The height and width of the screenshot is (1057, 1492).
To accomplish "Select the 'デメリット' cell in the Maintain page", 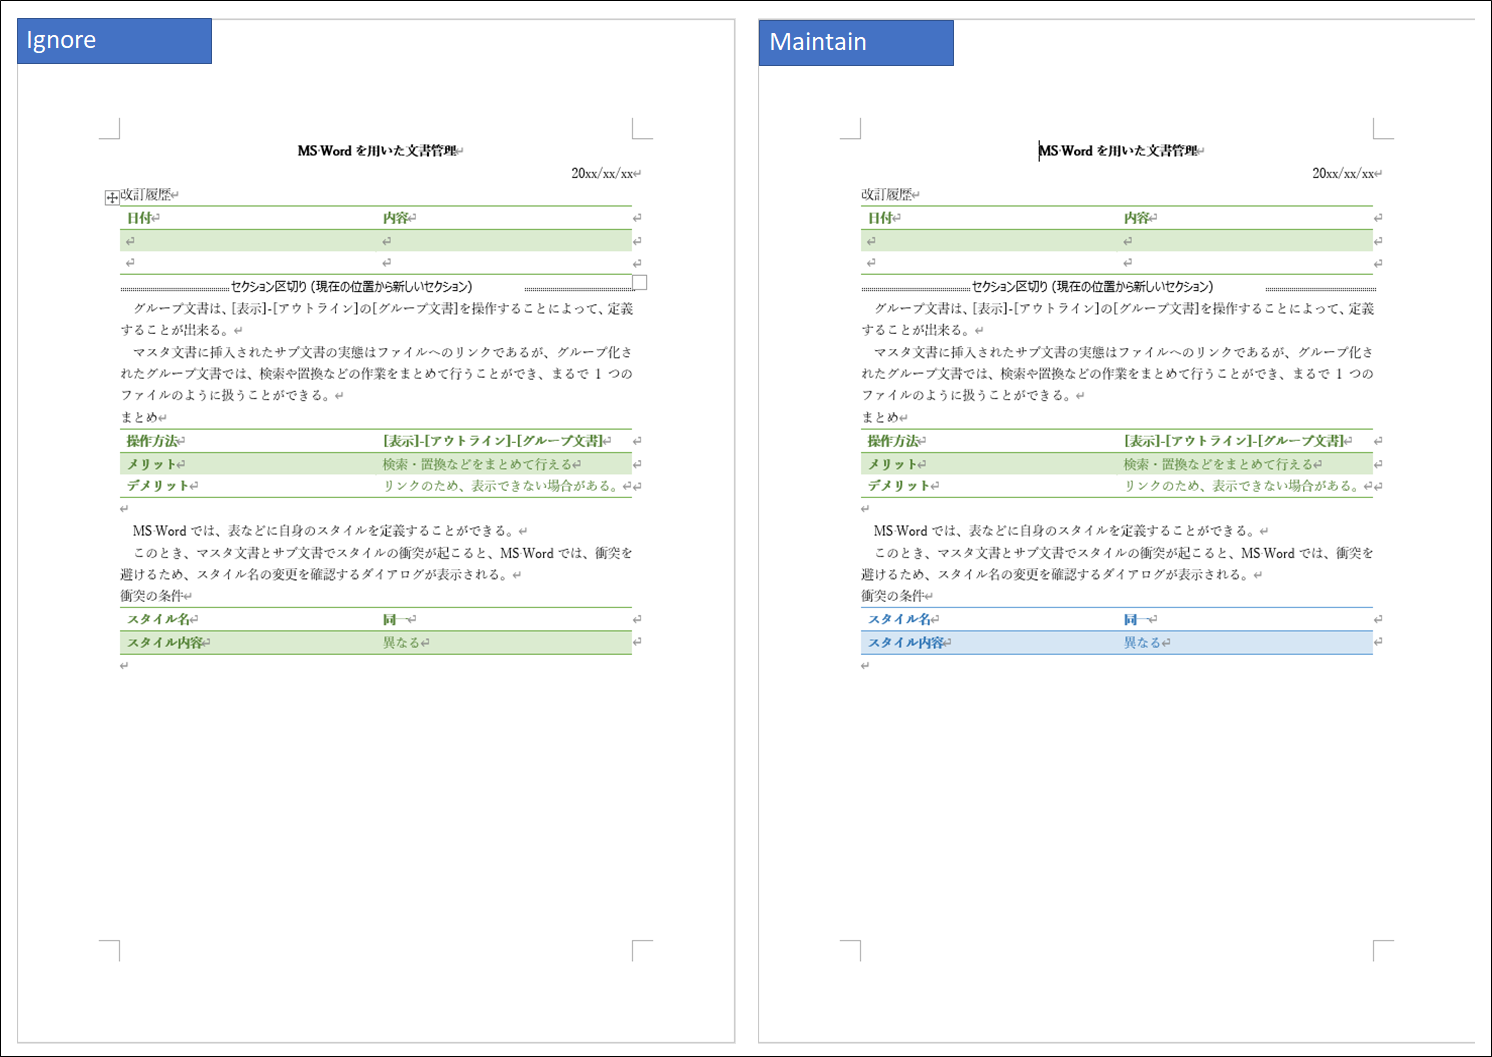I will click(989, 486).
